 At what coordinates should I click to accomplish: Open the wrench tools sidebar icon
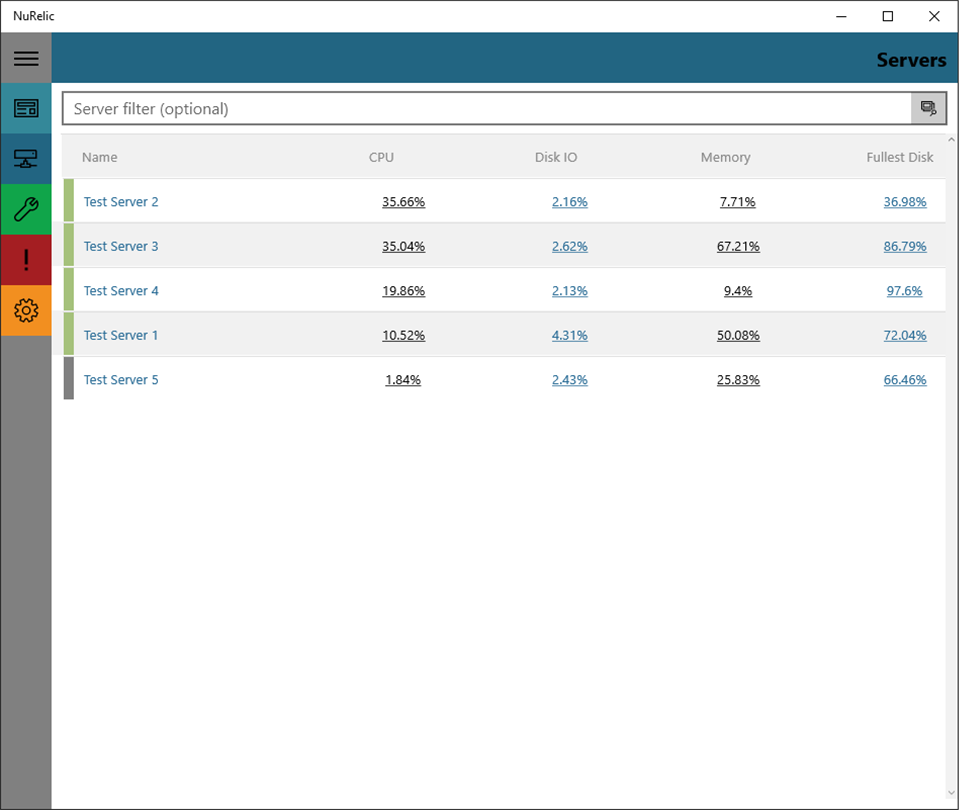(26, 209)
